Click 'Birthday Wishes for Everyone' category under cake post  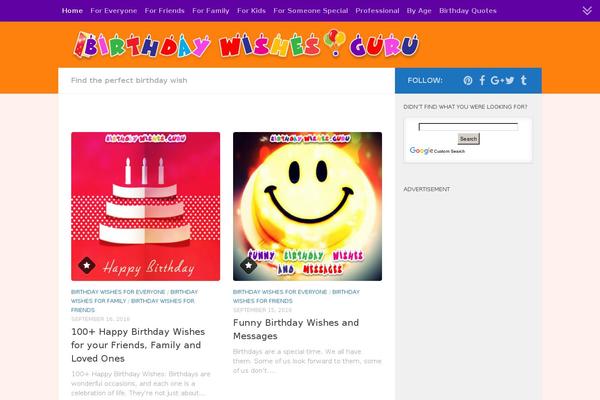118,292
